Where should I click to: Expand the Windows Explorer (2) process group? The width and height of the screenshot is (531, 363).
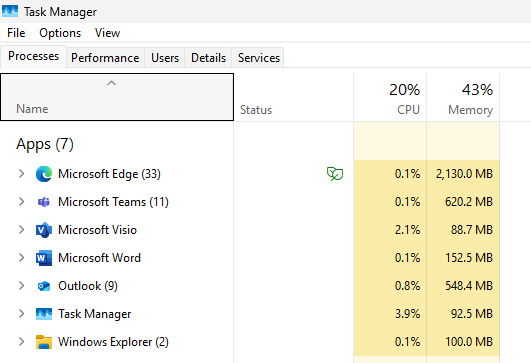click(x=21, y=342)
